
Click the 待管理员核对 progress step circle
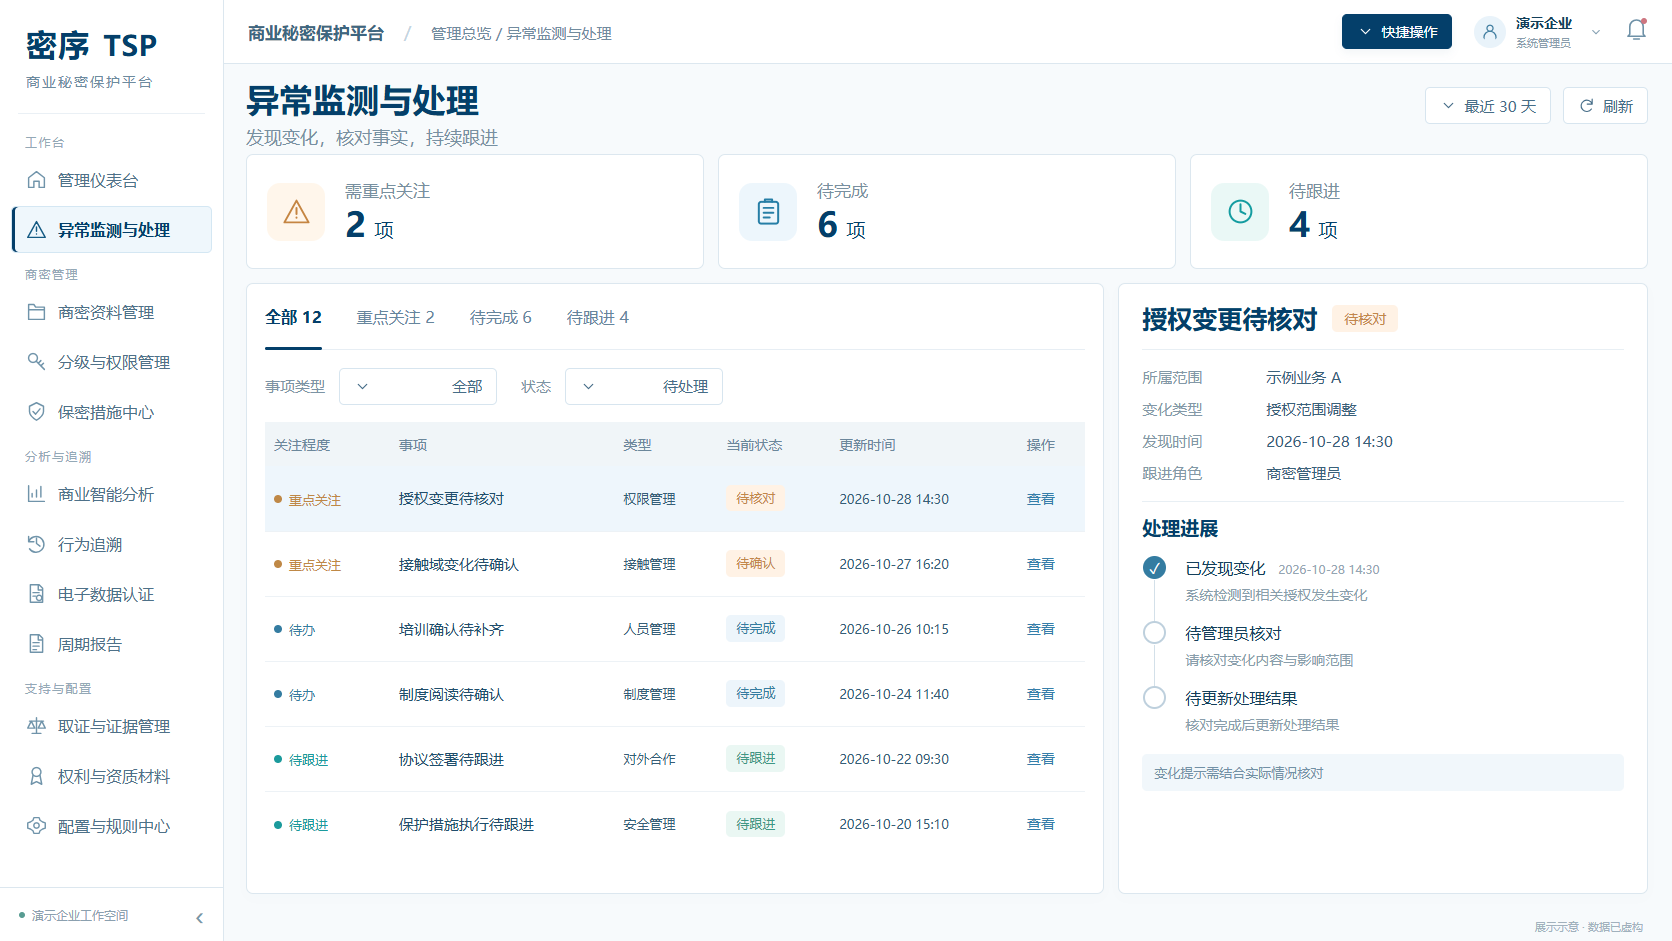[1154, 633]
